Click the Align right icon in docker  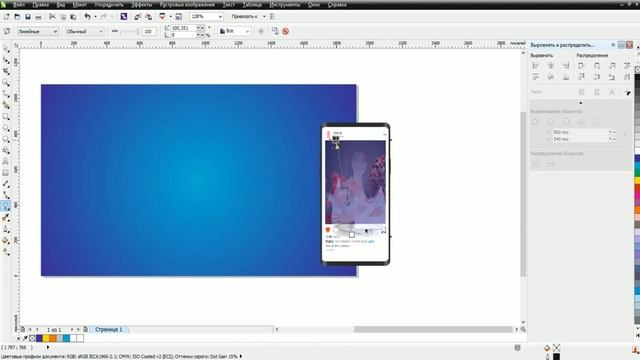[x=566, y=65]
